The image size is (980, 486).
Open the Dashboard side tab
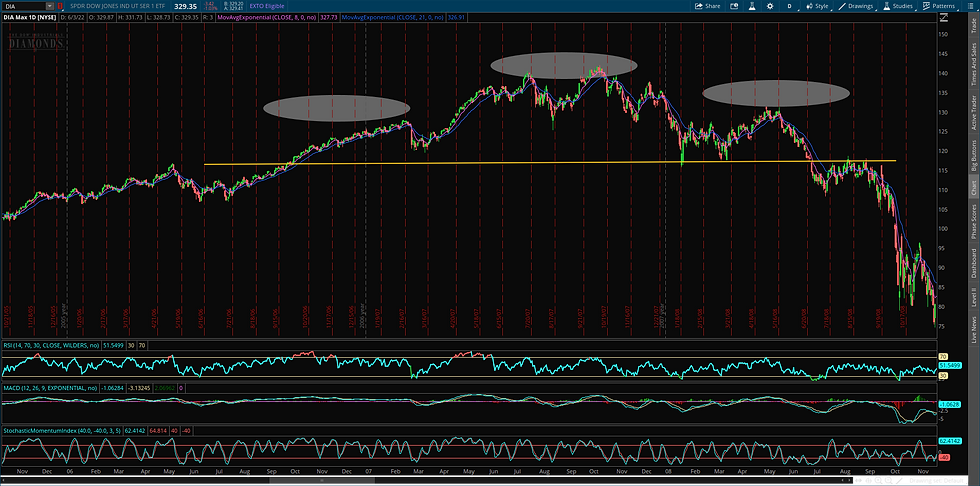tap(973, 262)
